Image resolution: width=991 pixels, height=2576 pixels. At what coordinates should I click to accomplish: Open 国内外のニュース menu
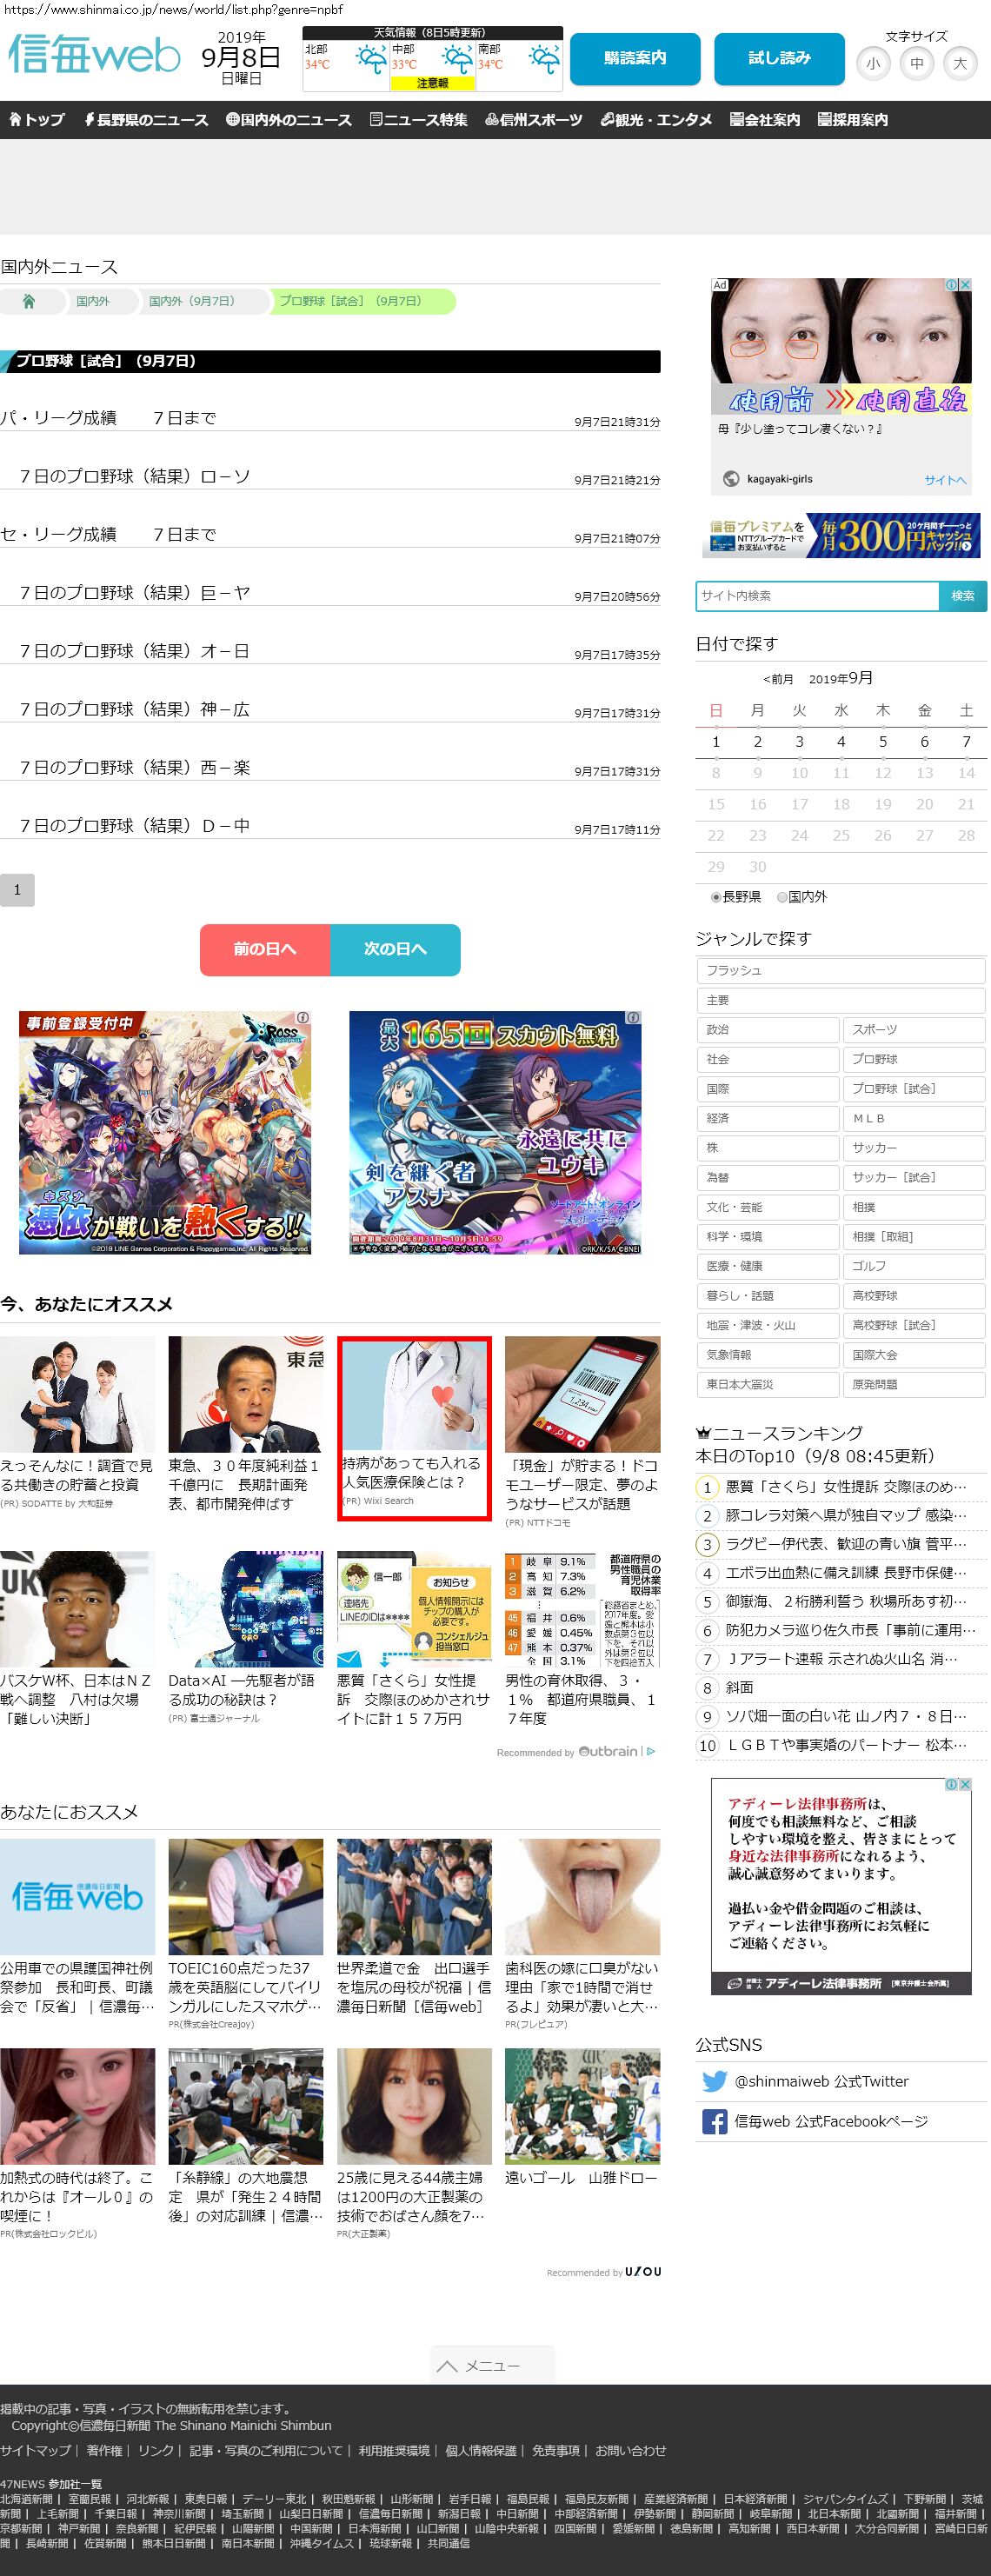(x=289, y=119)
